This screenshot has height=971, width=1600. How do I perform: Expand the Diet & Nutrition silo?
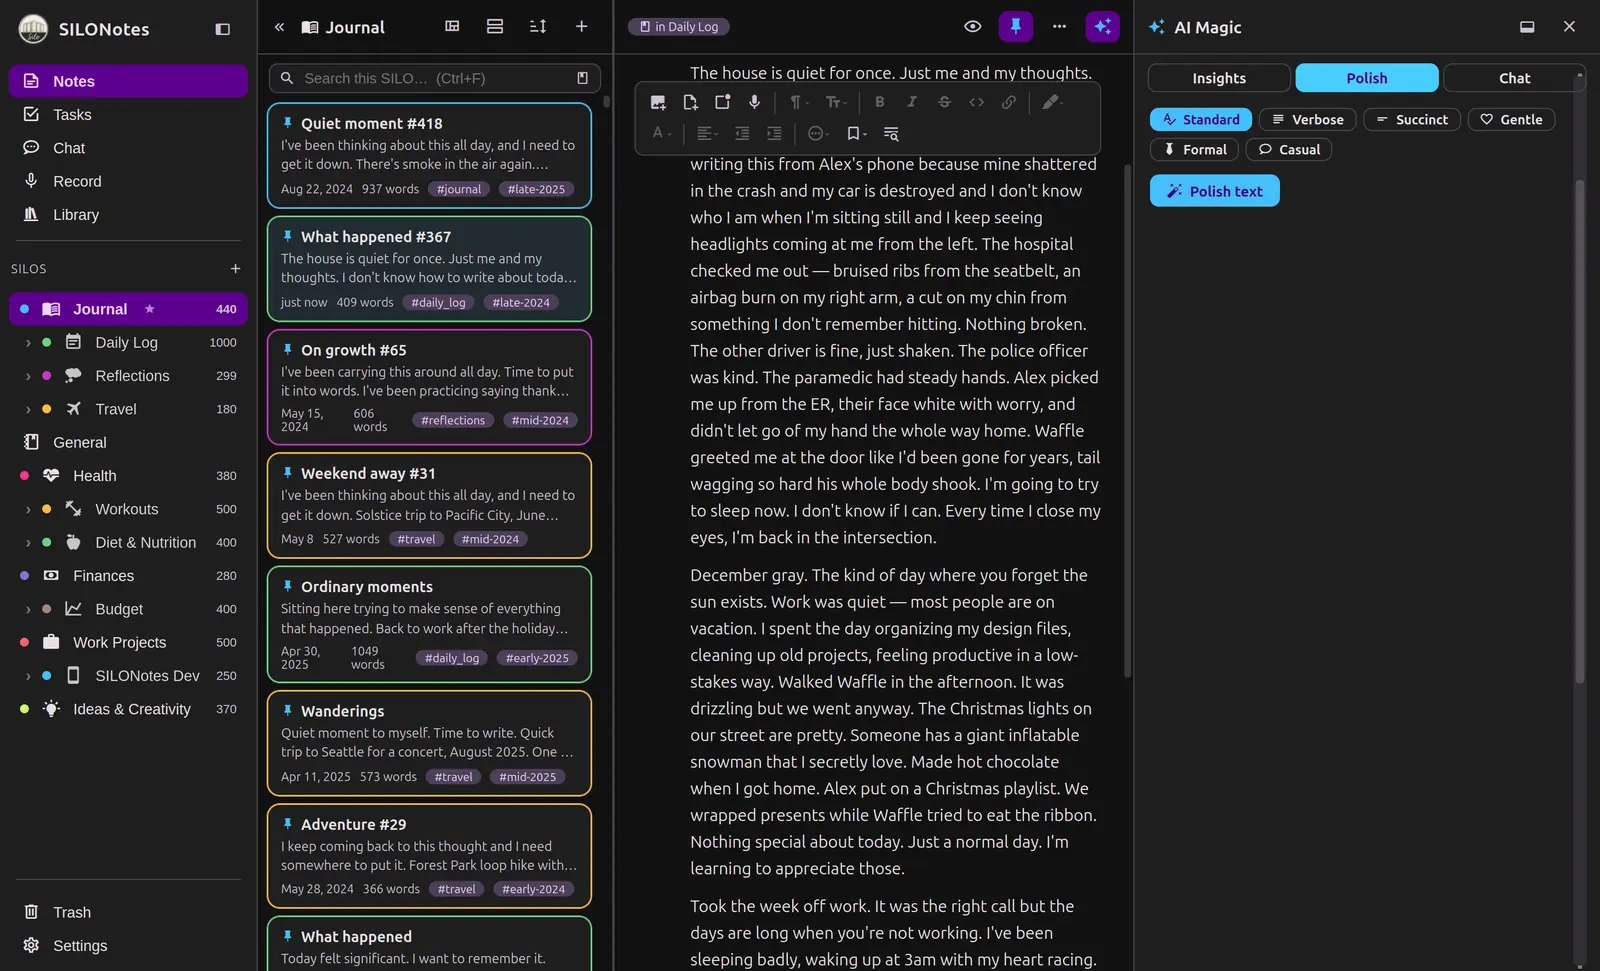(28, 543)
